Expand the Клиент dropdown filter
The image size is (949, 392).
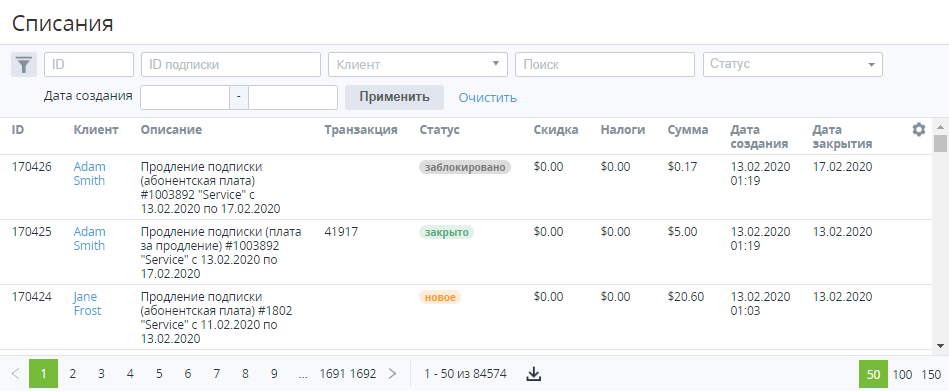pos(418,64)
